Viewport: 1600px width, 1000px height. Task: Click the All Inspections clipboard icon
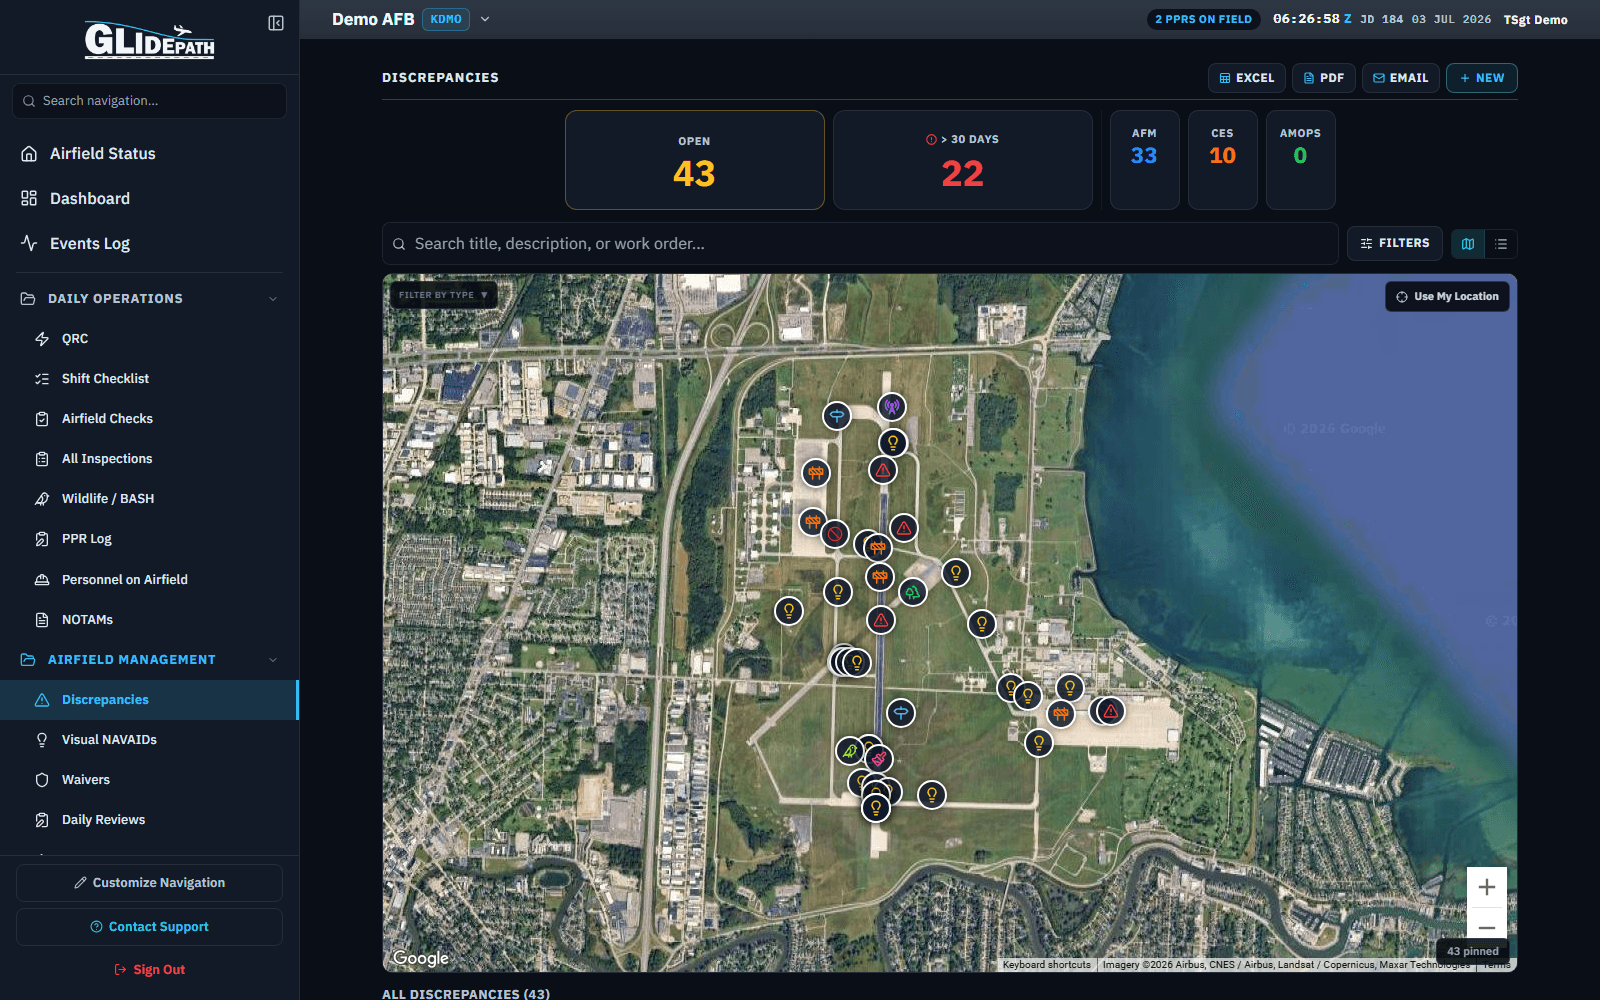tap(42, 459)
